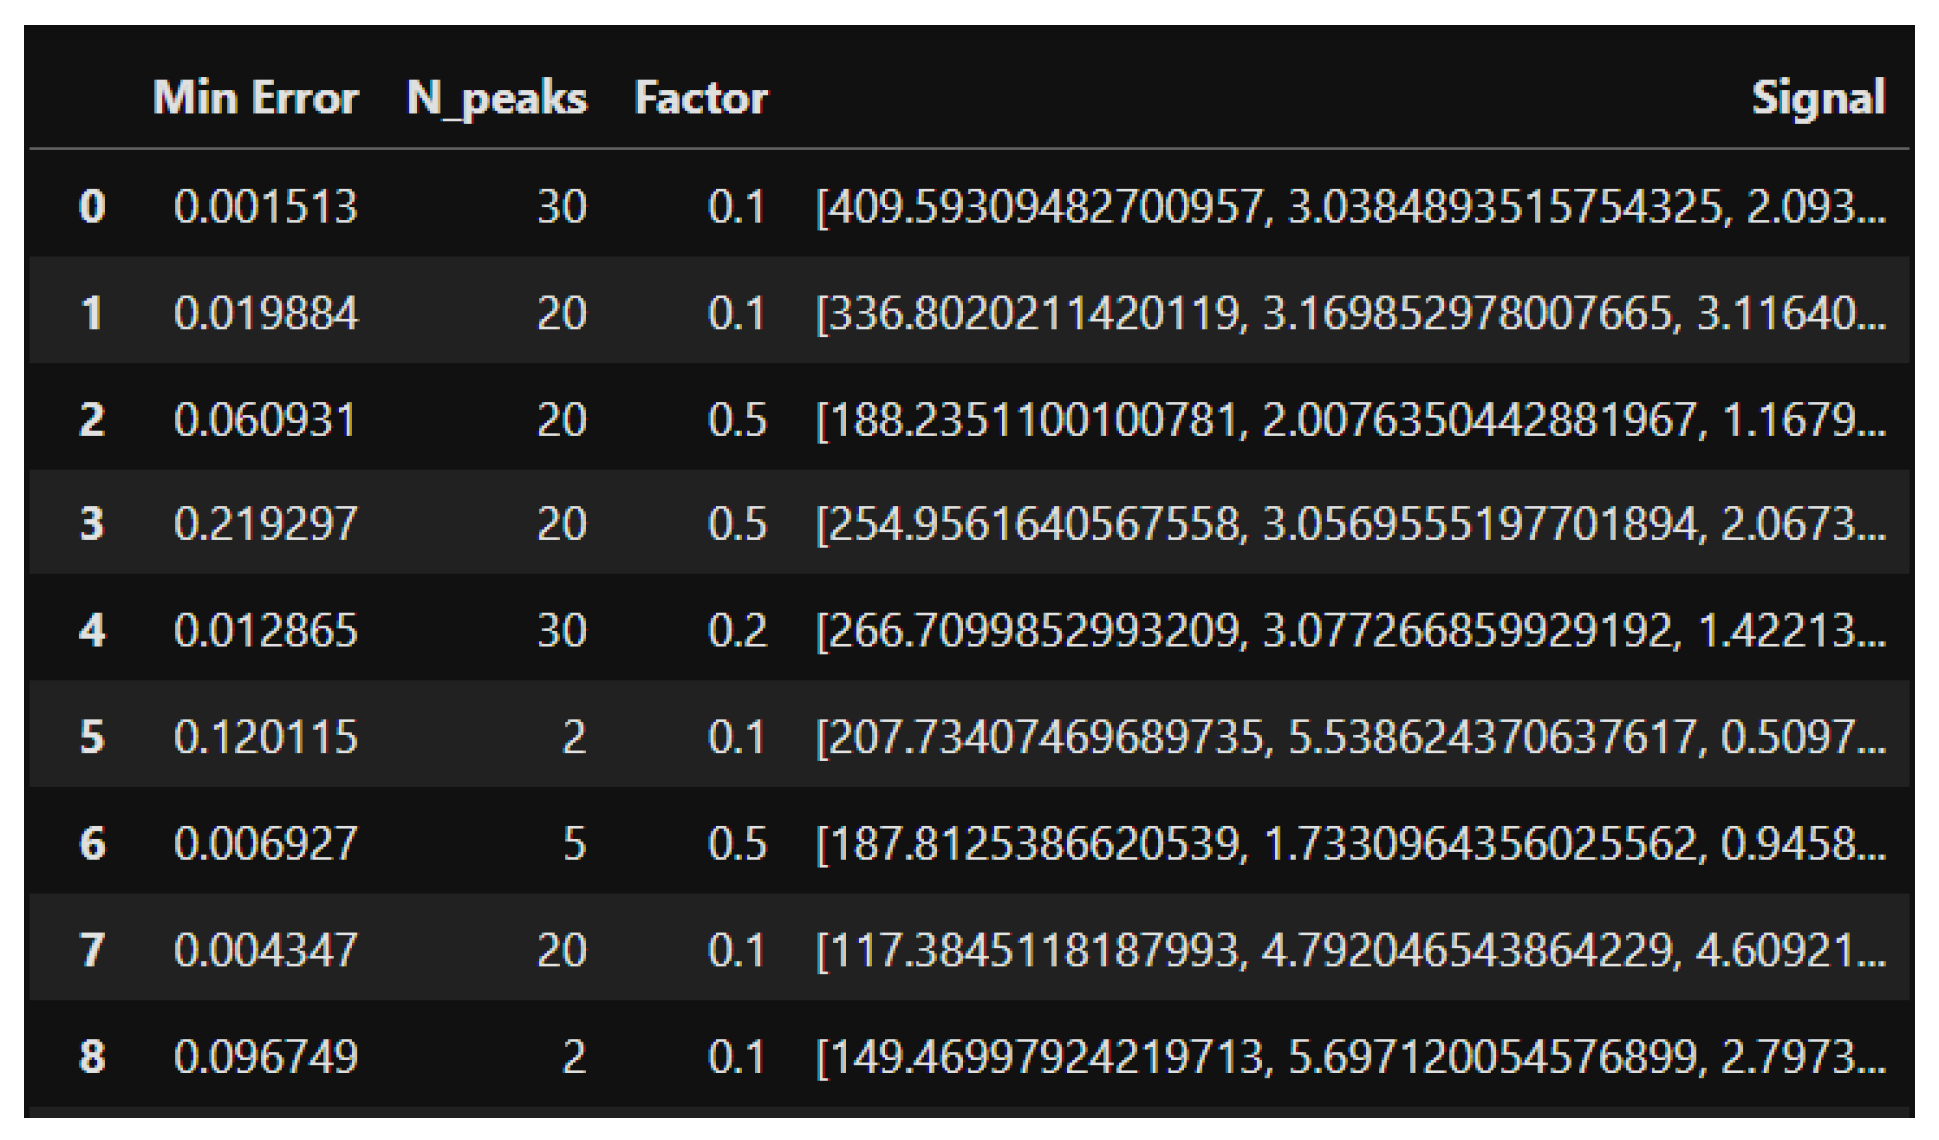Viewport: 1939px width, 1140px height.
Task: Select row index 7
Action: point(92,949)
